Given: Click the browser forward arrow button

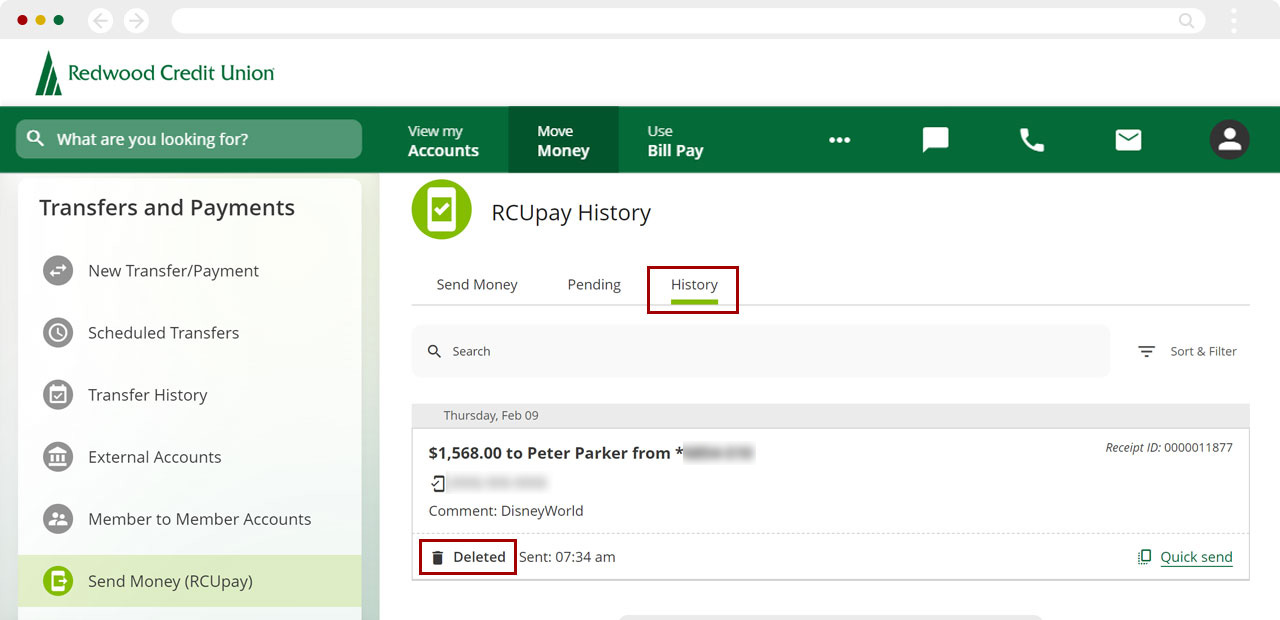Looking at the screenshot, I should click(x=136, y=20).
